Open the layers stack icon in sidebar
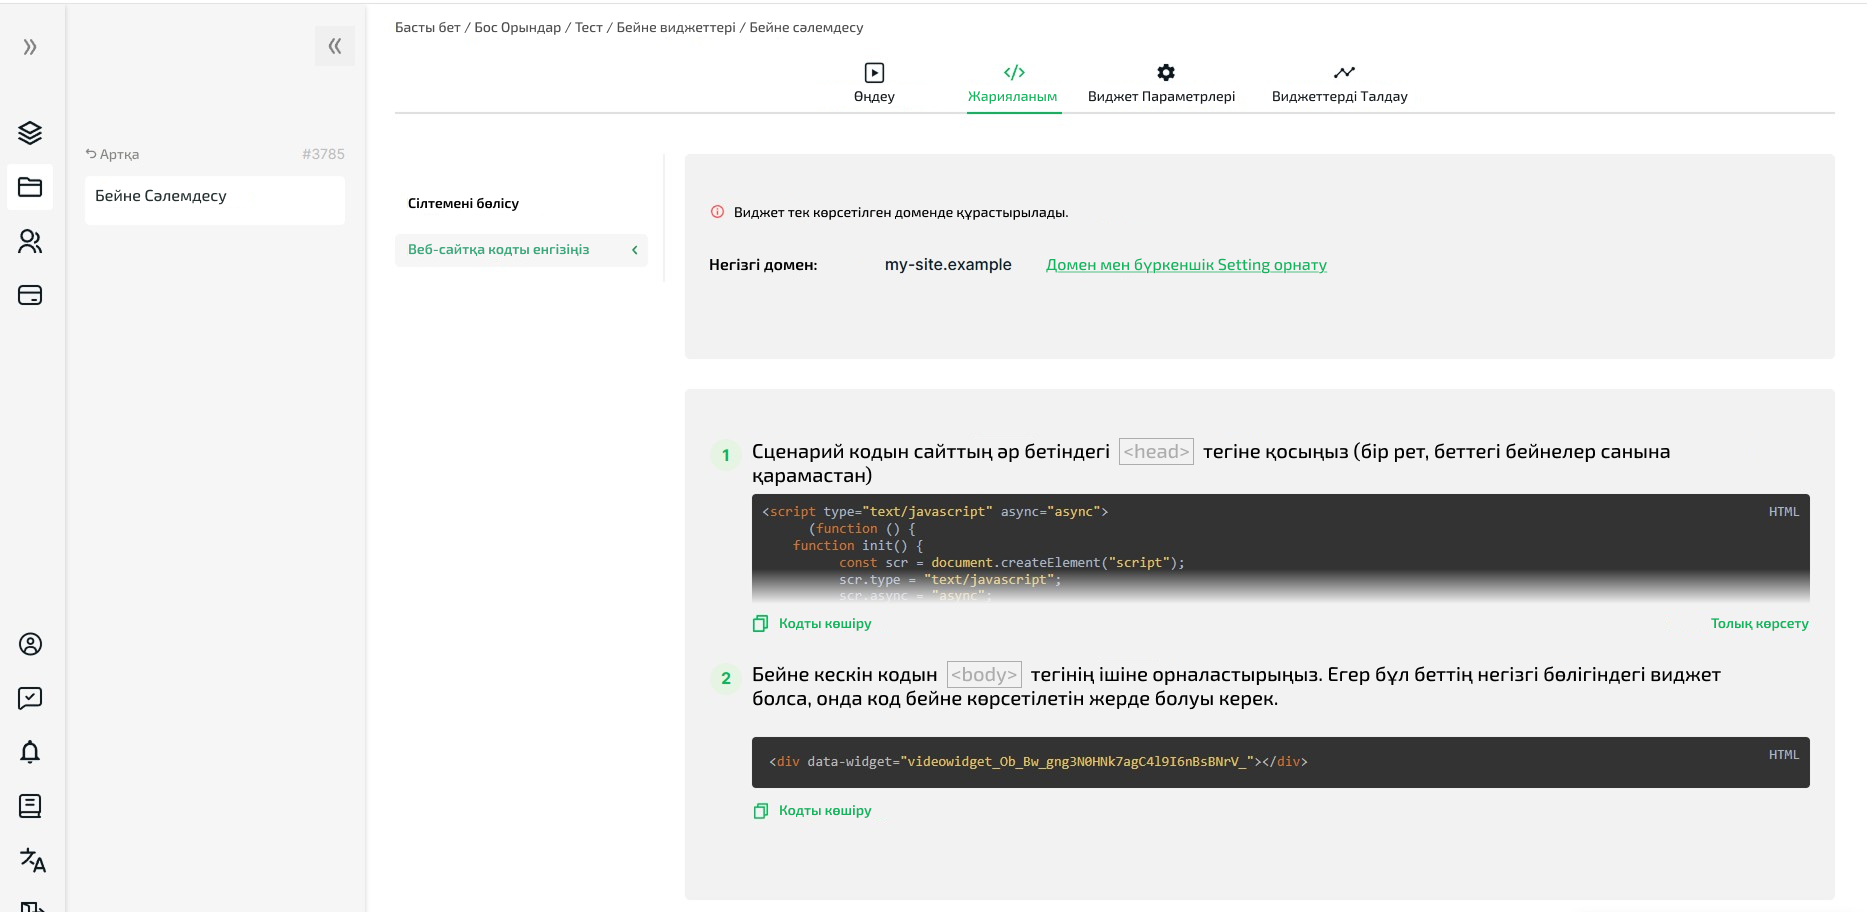The image size is (1867, 912). pos(30,133)
